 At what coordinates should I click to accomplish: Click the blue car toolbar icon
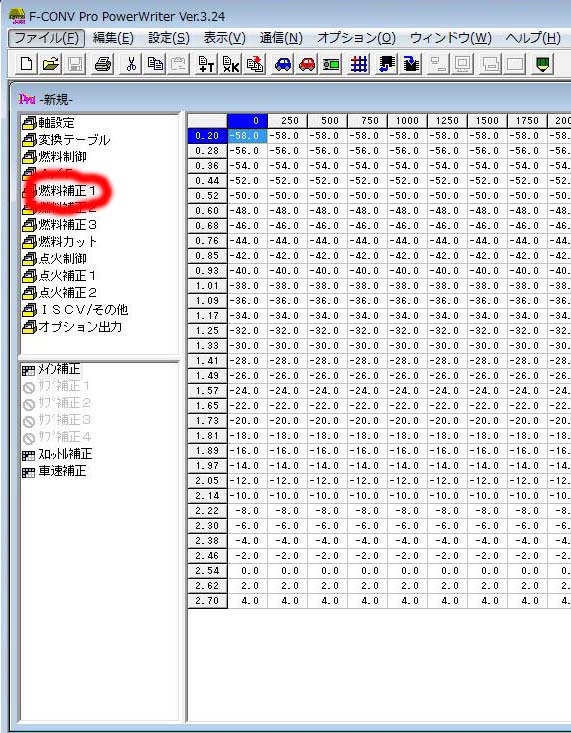click(x=283, y=64)
